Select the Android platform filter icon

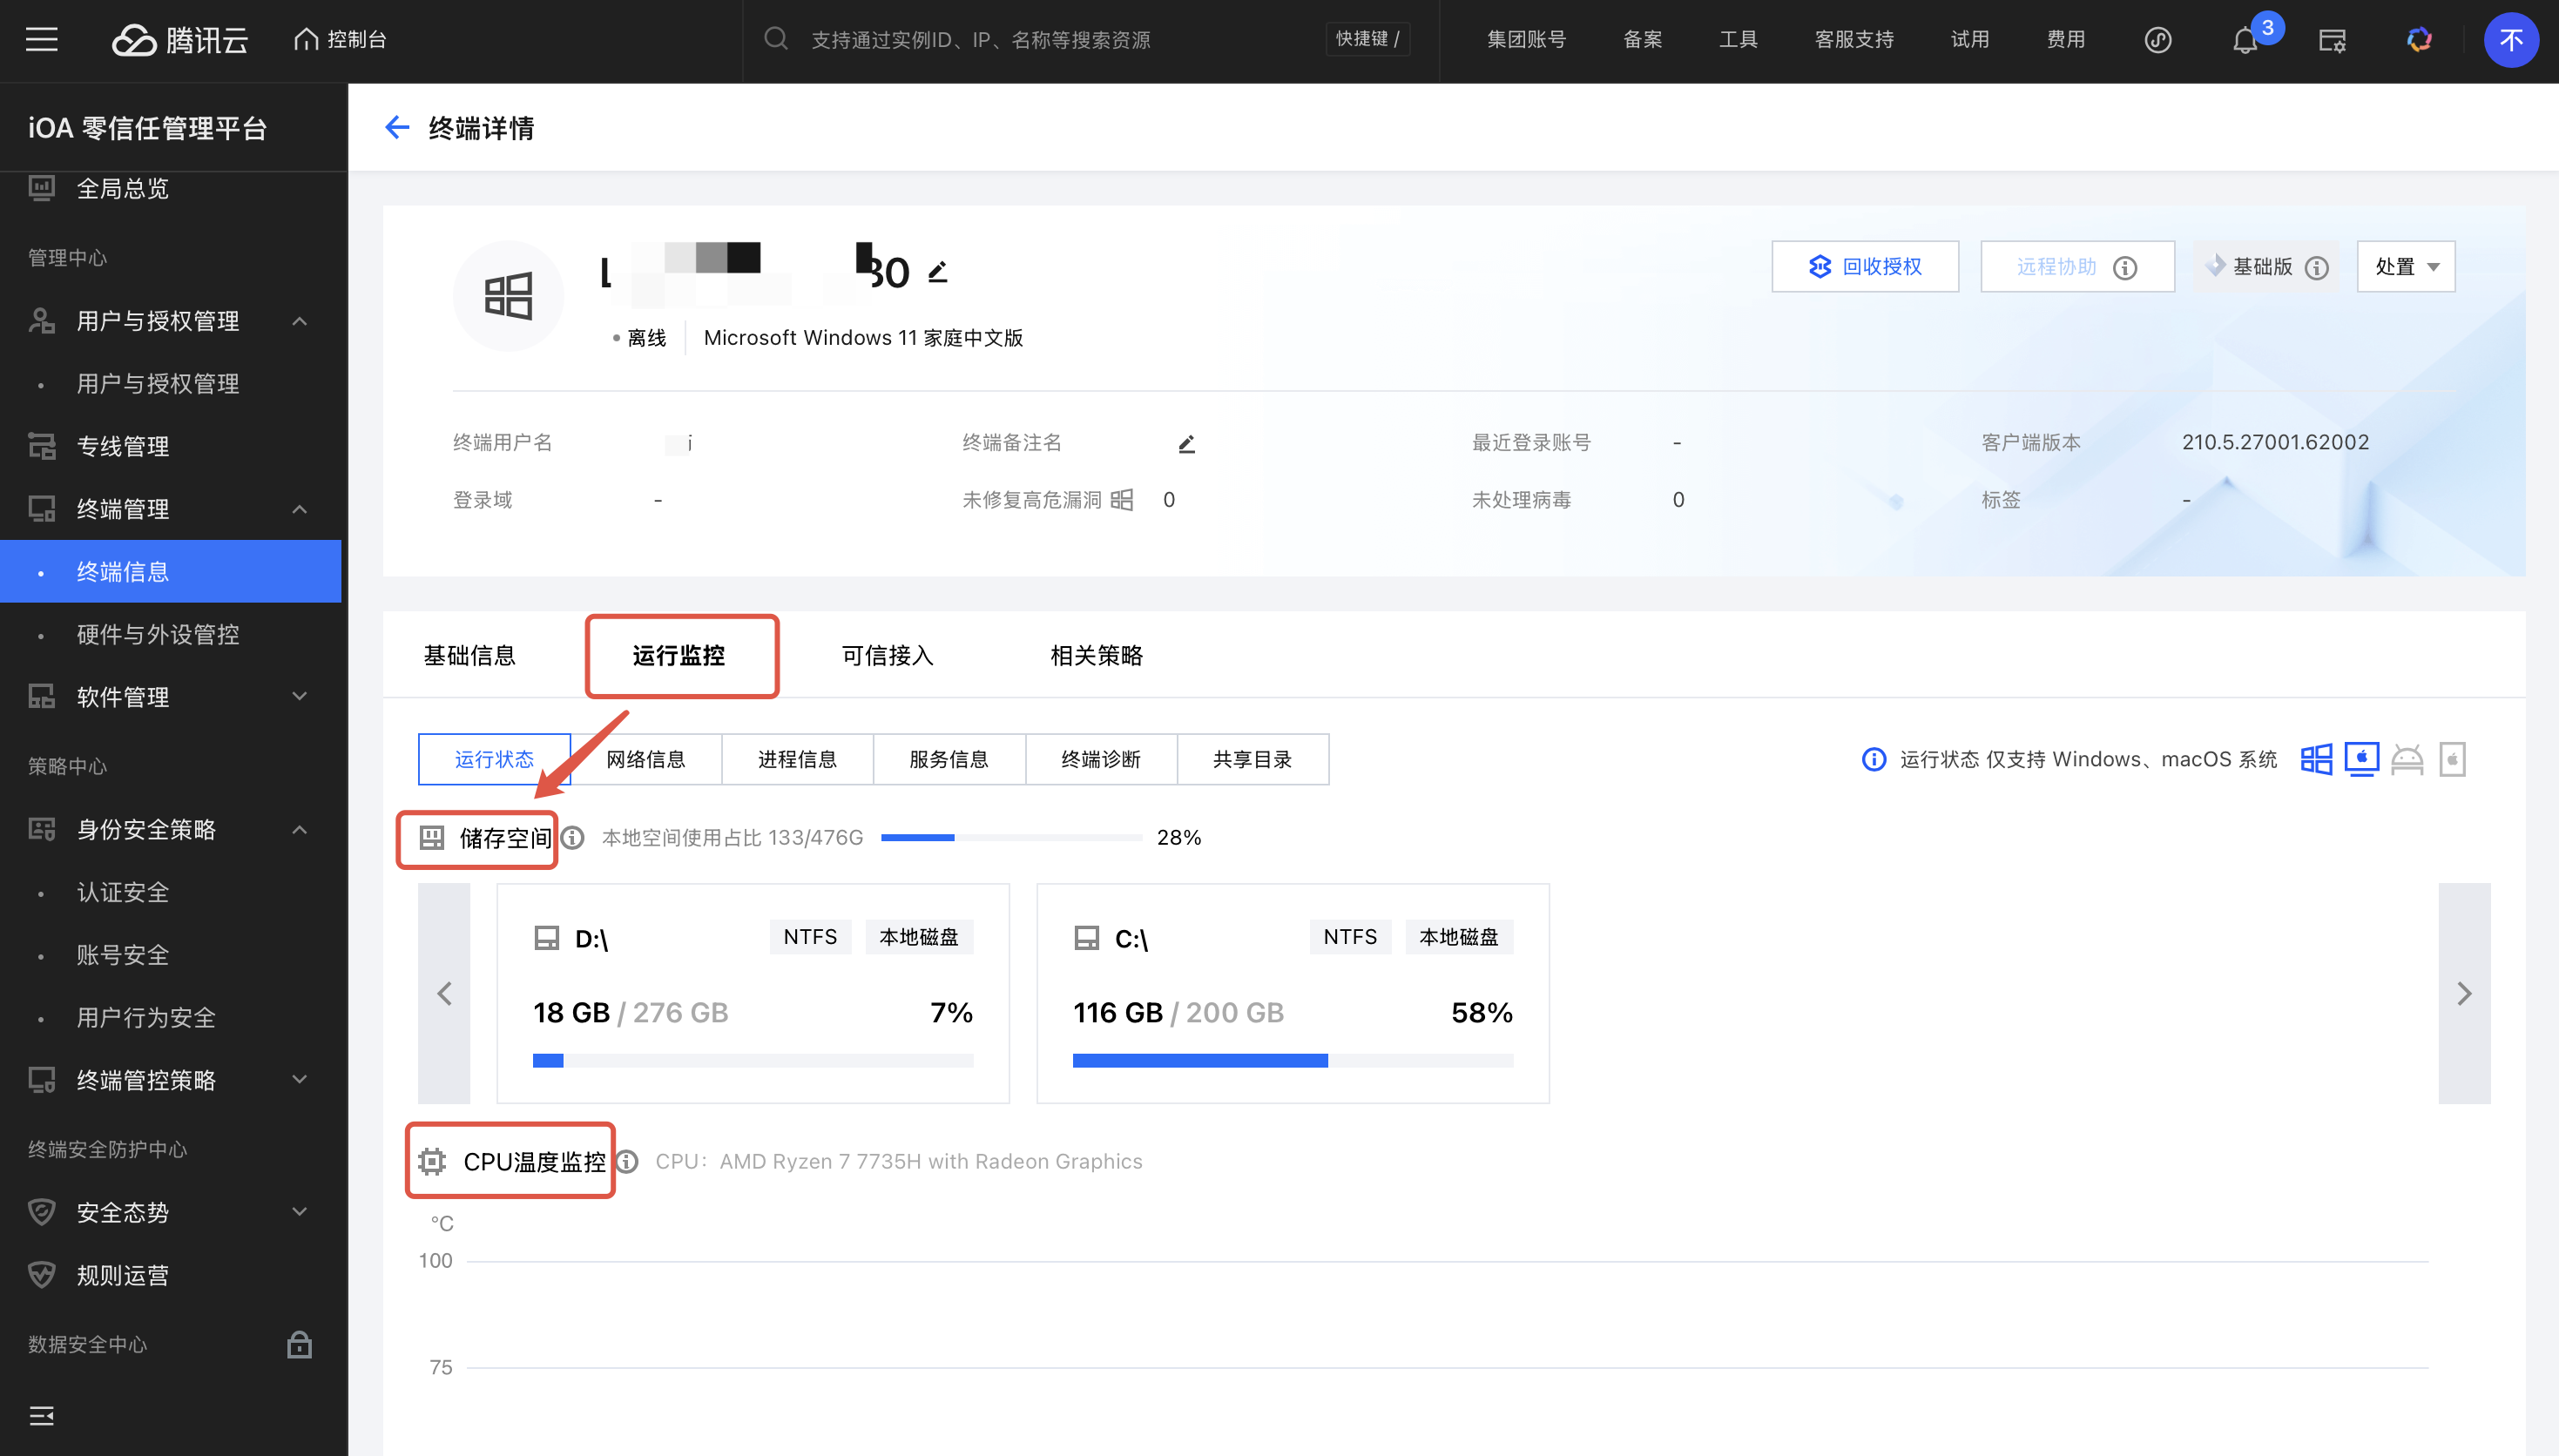2406,759
